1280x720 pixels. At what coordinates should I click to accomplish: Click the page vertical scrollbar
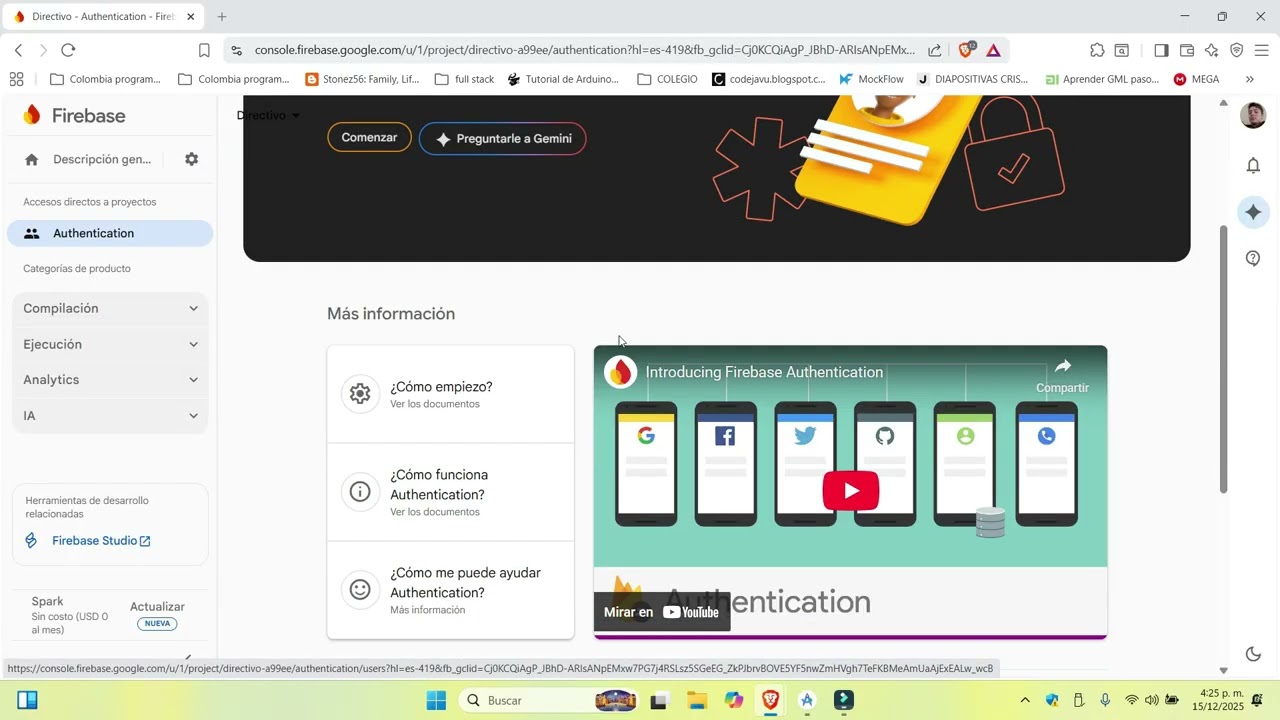tap(1223, 360)
